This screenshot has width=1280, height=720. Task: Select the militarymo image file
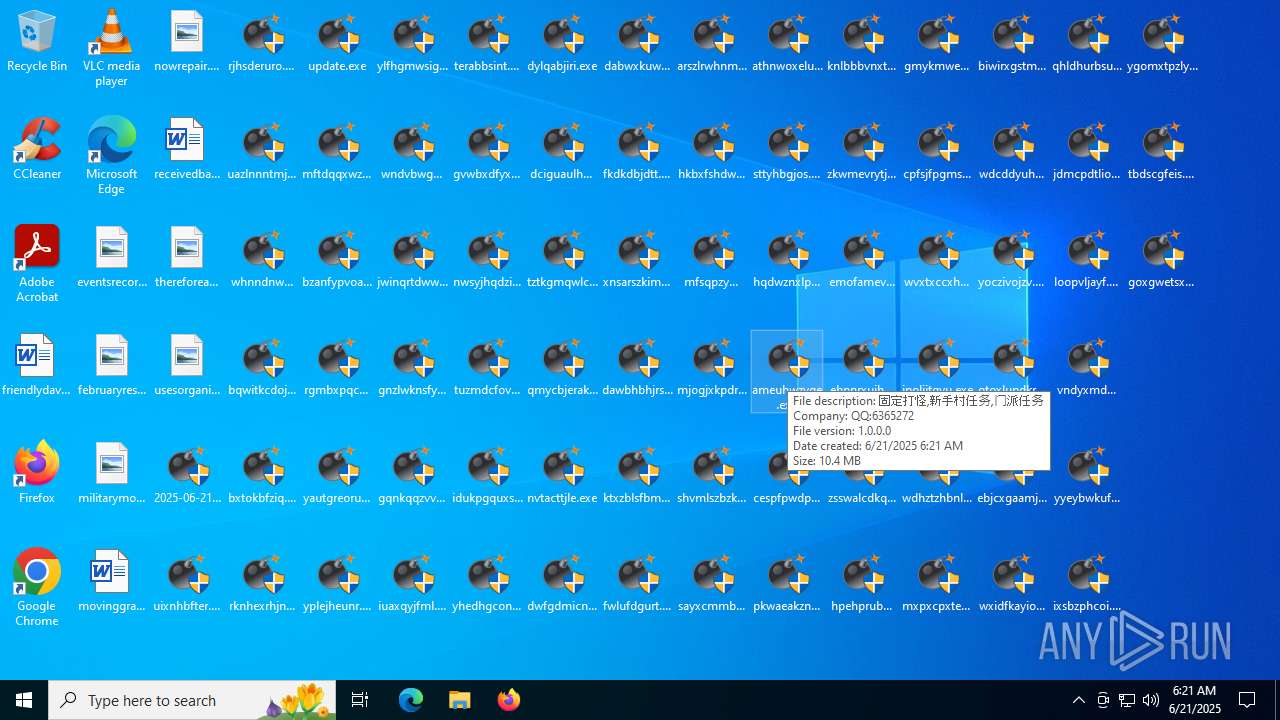tap(111, 473)
